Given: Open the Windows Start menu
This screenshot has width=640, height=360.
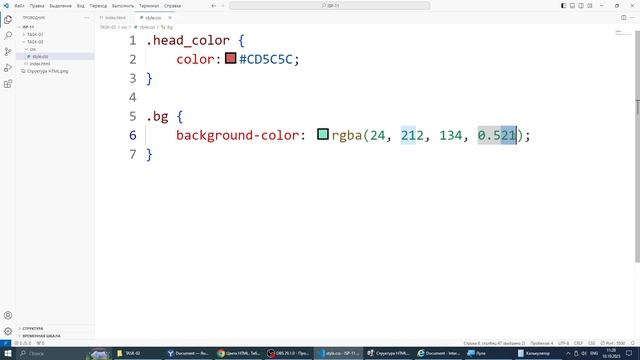Looking at the screenshot, I should tap(8, 353).
